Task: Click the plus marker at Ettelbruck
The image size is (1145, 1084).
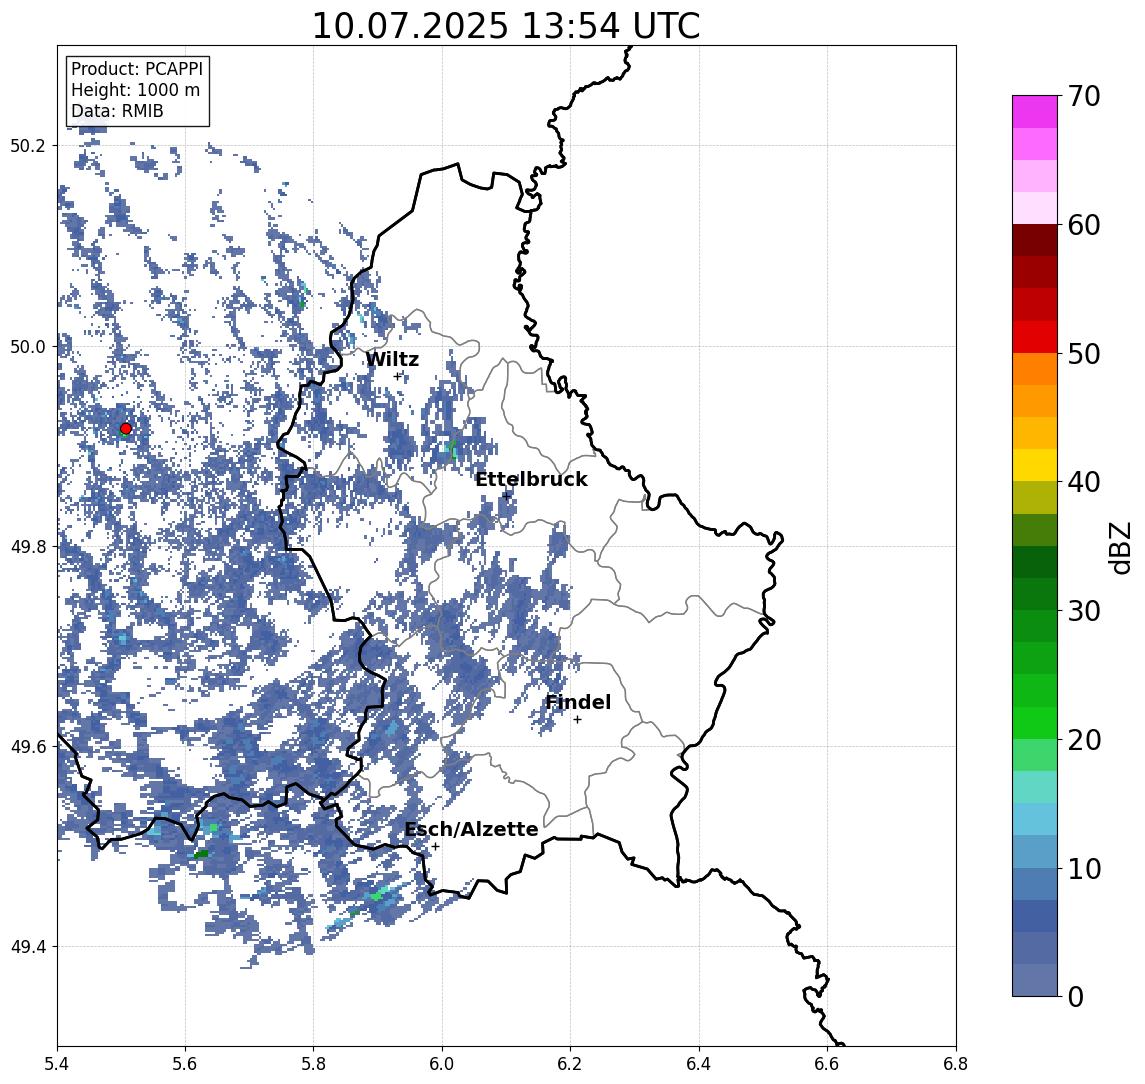Action: pos(507,495)
